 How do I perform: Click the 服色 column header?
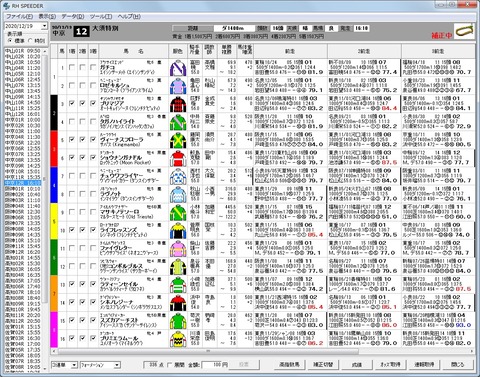(x=178, y=51)
